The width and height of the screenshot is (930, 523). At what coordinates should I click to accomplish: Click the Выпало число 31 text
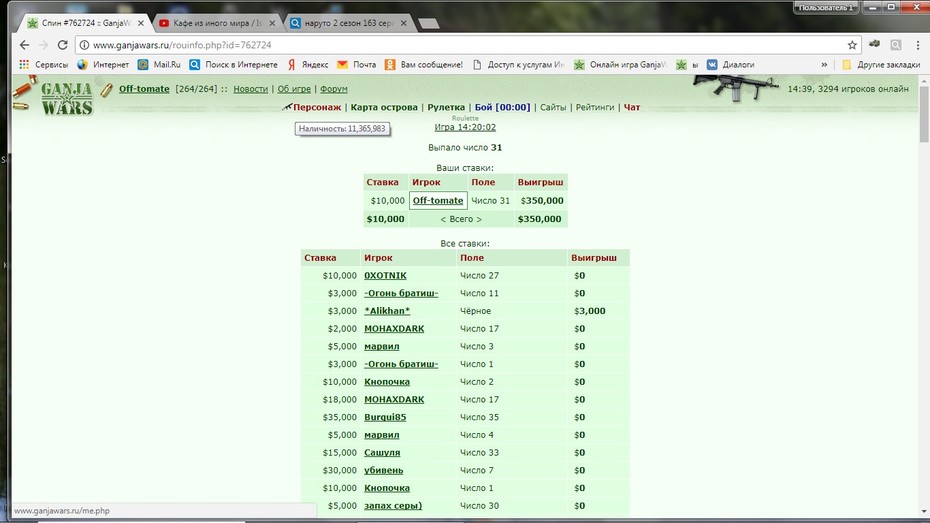[x=465, y=148]
